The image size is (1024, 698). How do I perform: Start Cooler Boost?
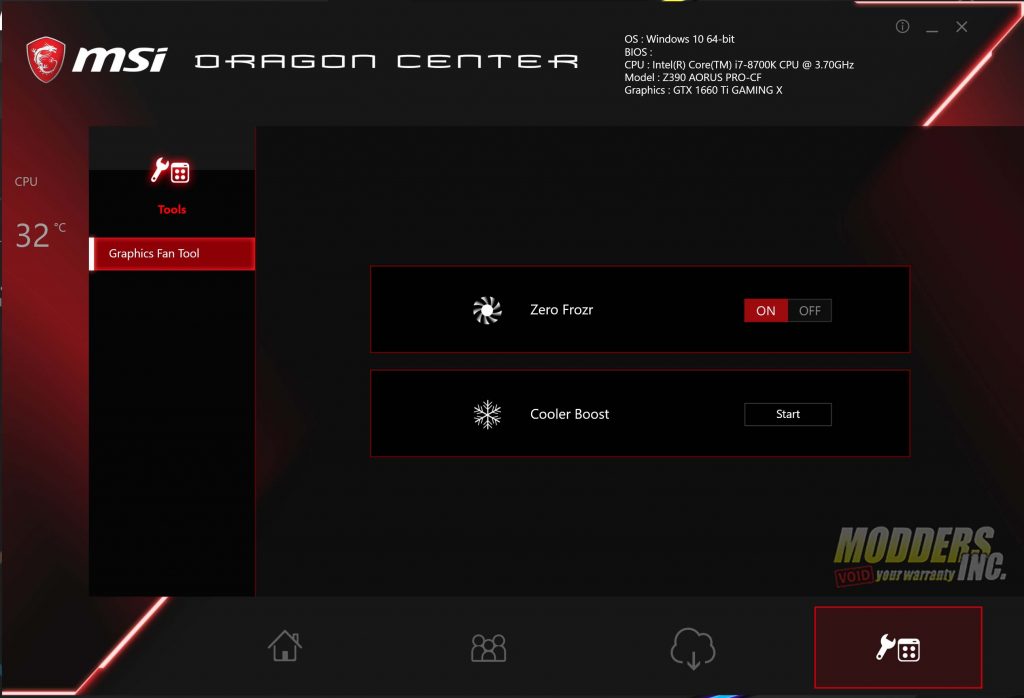[788, 415]
